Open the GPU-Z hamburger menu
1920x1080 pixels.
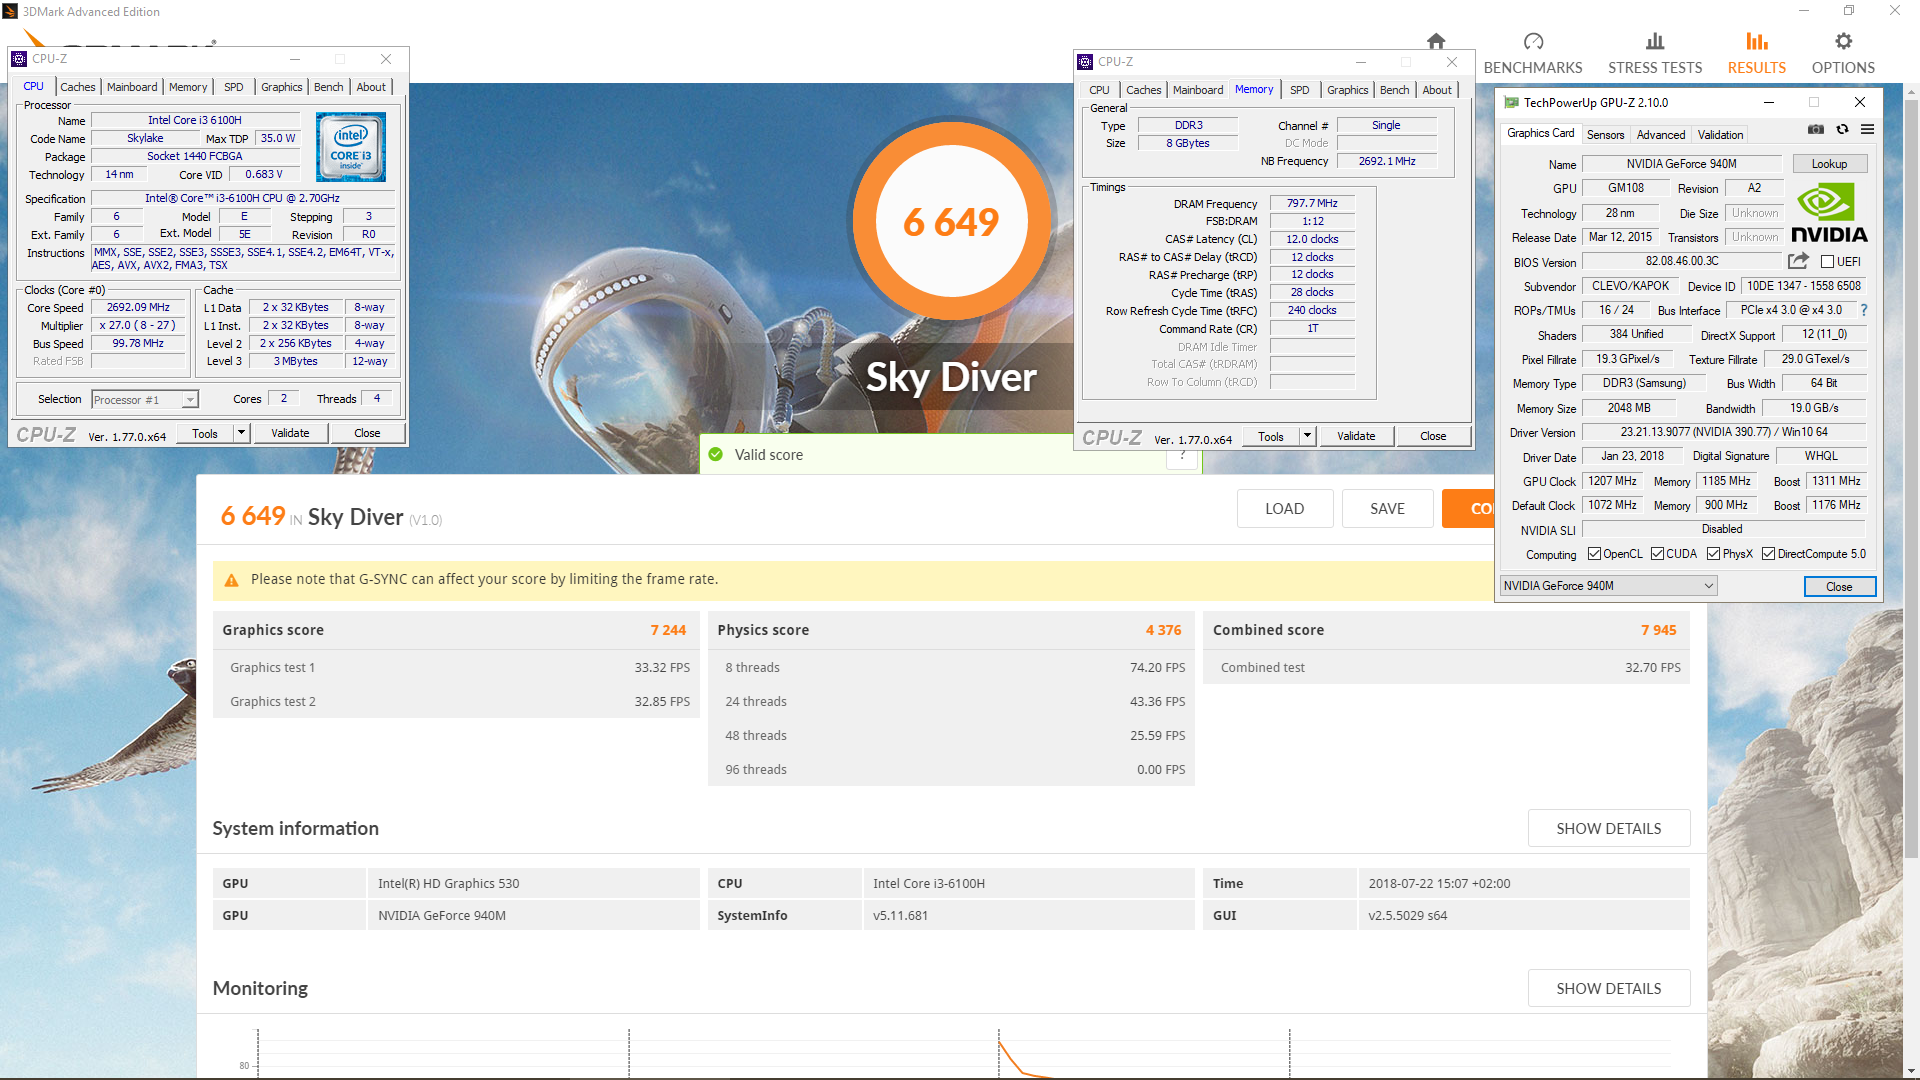pos(1867,130)
